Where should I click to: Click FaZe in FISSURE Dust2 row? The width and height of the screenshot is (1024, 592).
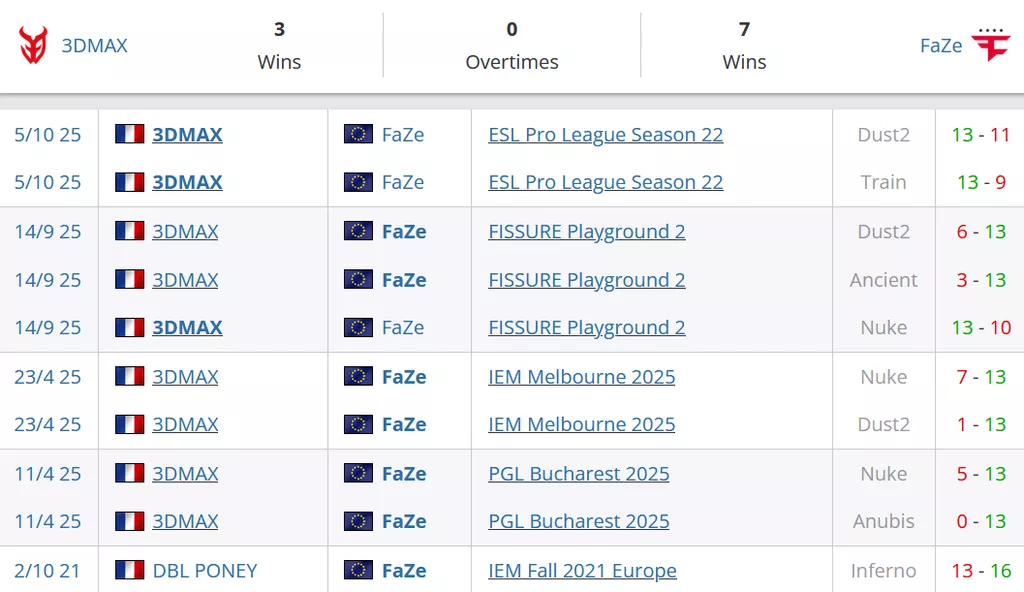pos(404,231)
